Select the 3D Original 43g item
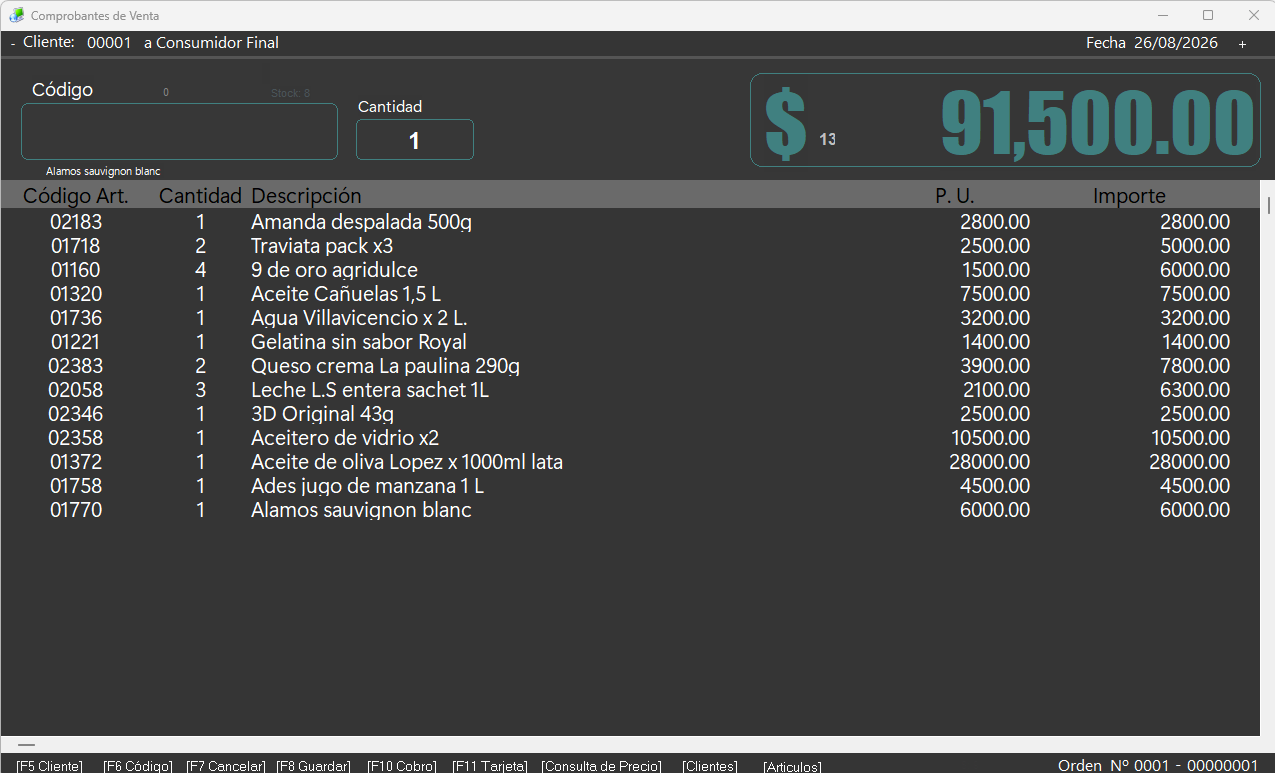 pyautogui.click(x=630, y=414)
